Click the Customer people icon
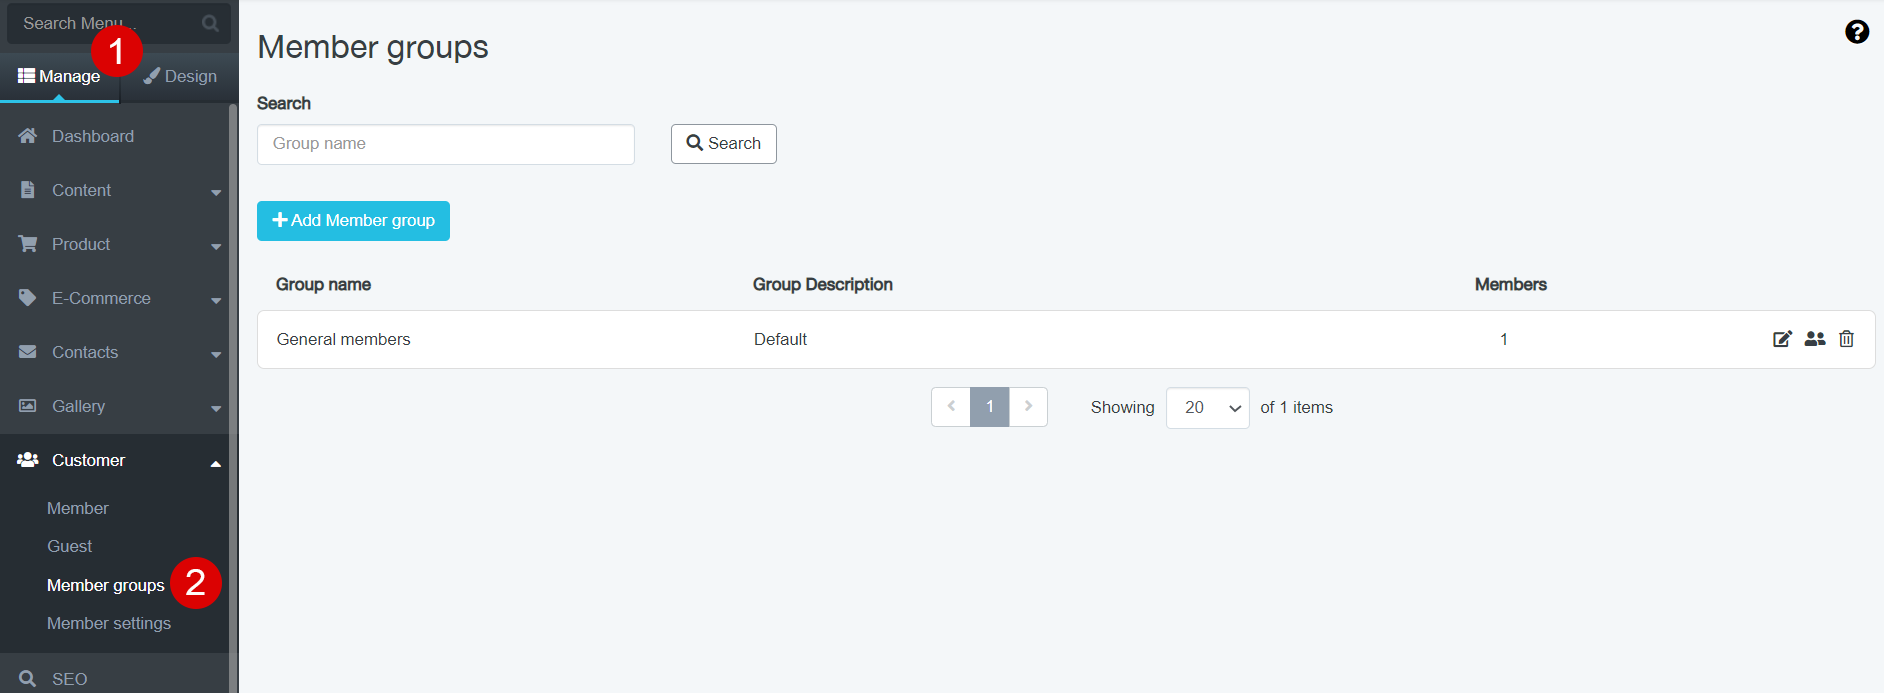The height and width of the screenshot is (693, 1884). coord(28,460)
